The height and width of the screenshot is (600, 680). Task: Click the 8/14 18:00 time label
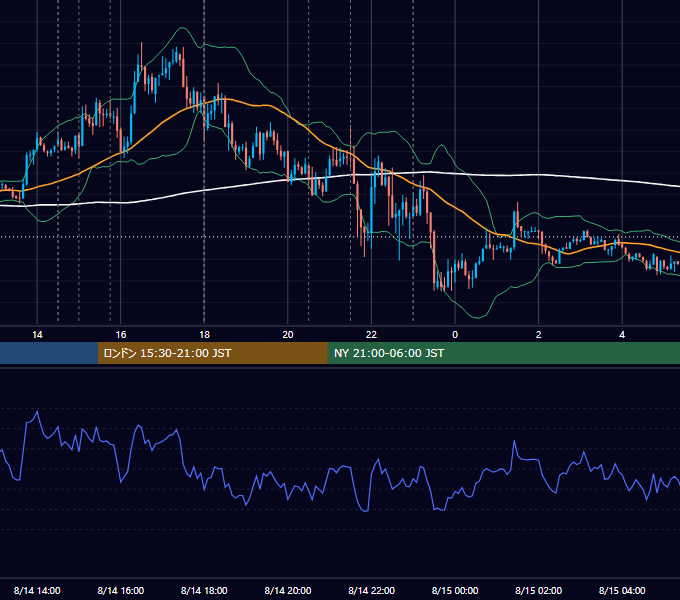[204, 590]
